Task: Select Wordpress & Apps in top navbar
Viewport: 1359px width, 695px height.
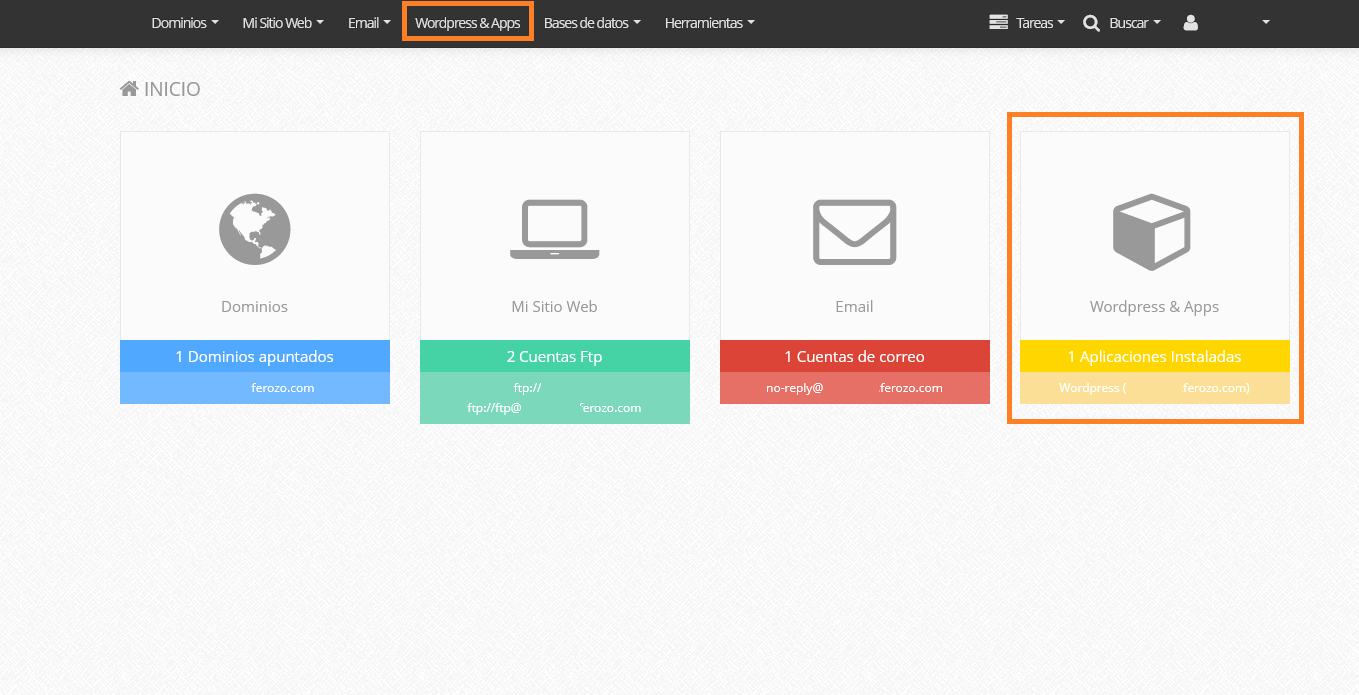Action: pos(467,22)
